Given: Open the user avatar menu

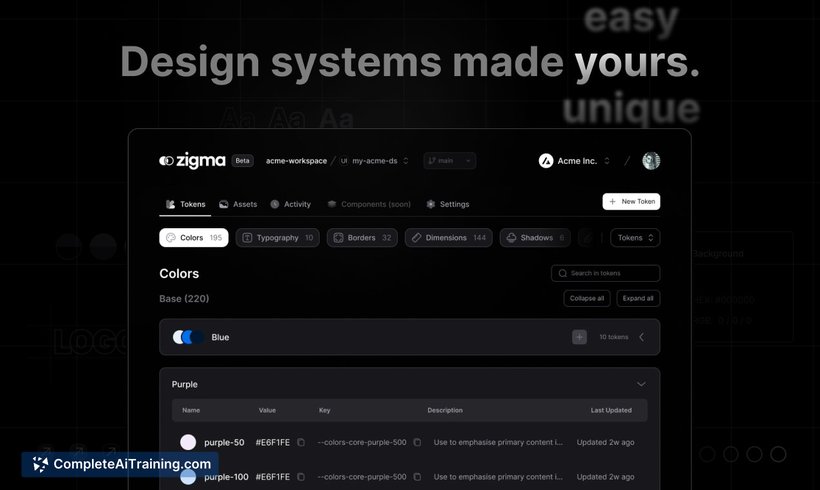Looking at the screenshot, I should (x=651, y=161).
